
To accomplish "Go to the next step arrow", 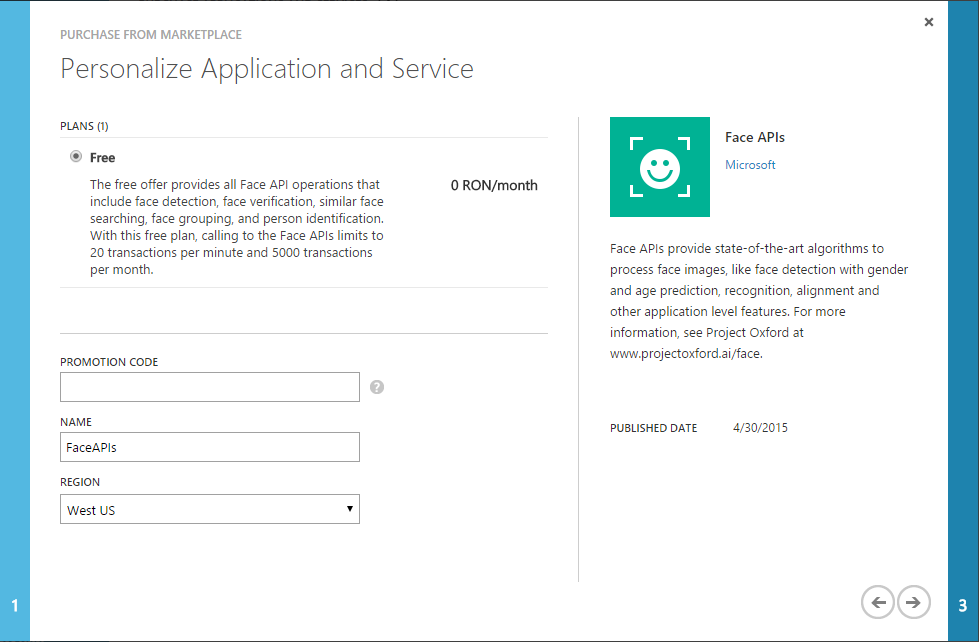I will (x=913, y=602).
